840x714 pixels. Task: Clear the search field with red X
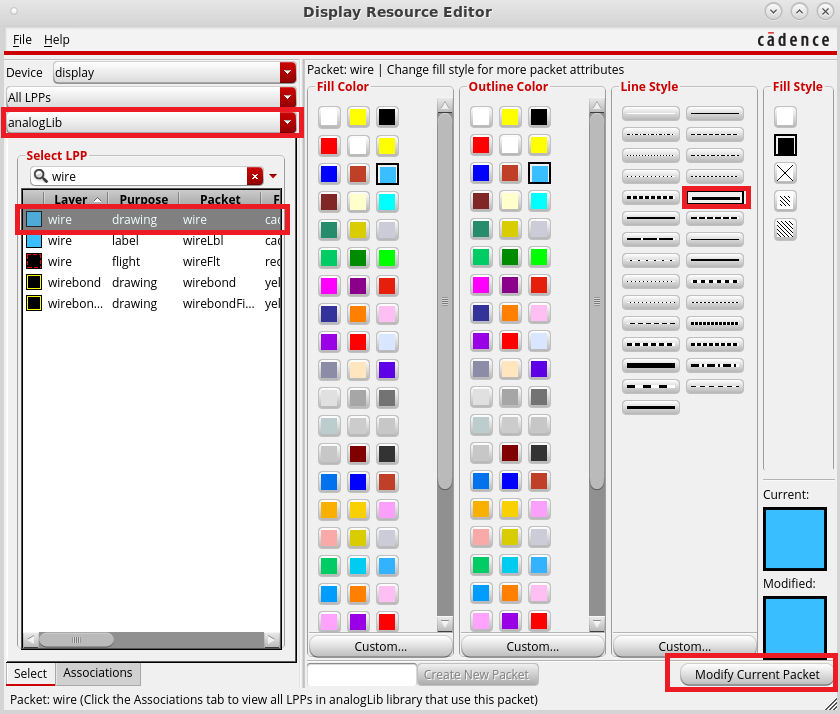[255, 176]
